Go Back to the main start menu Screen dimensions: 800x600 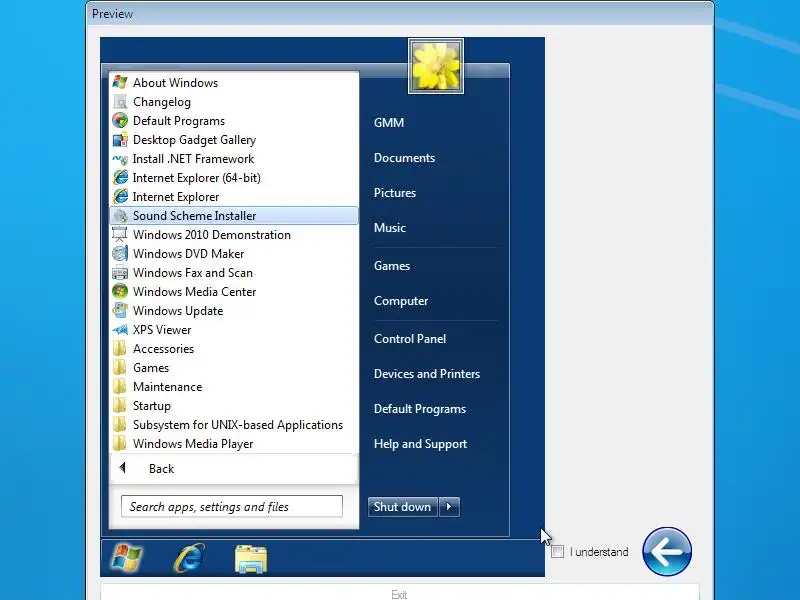pyautogui.click(x=234, y=468)
